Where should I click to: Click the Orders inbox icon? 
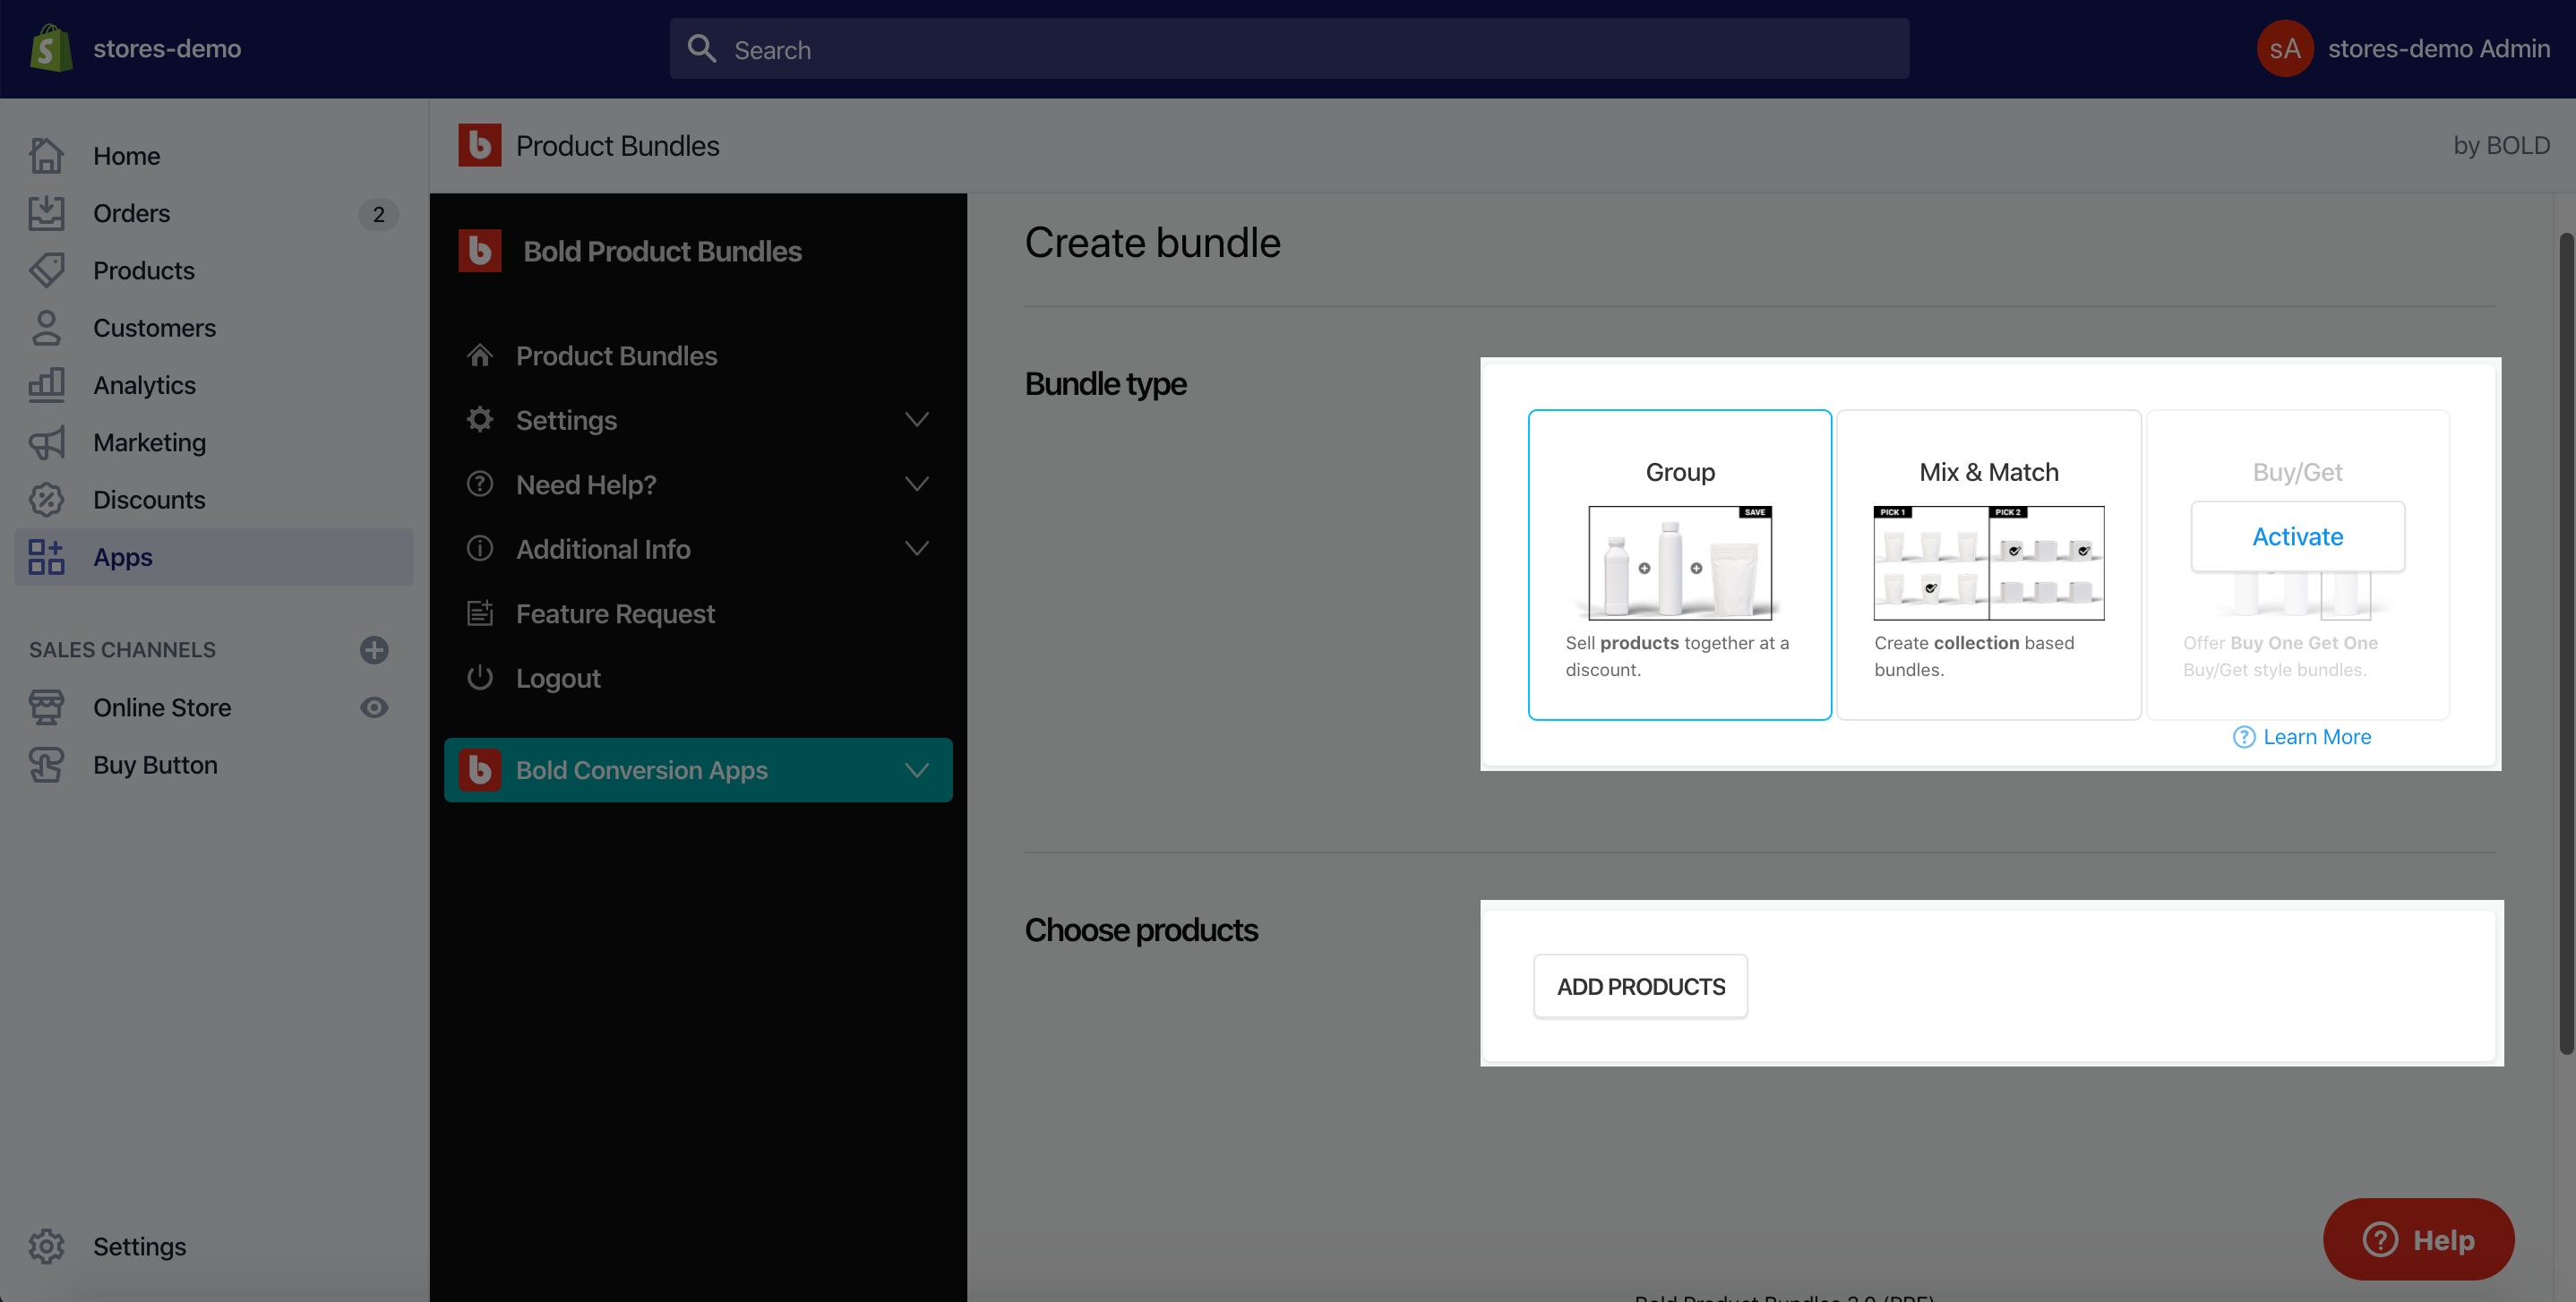pos(46,213)
